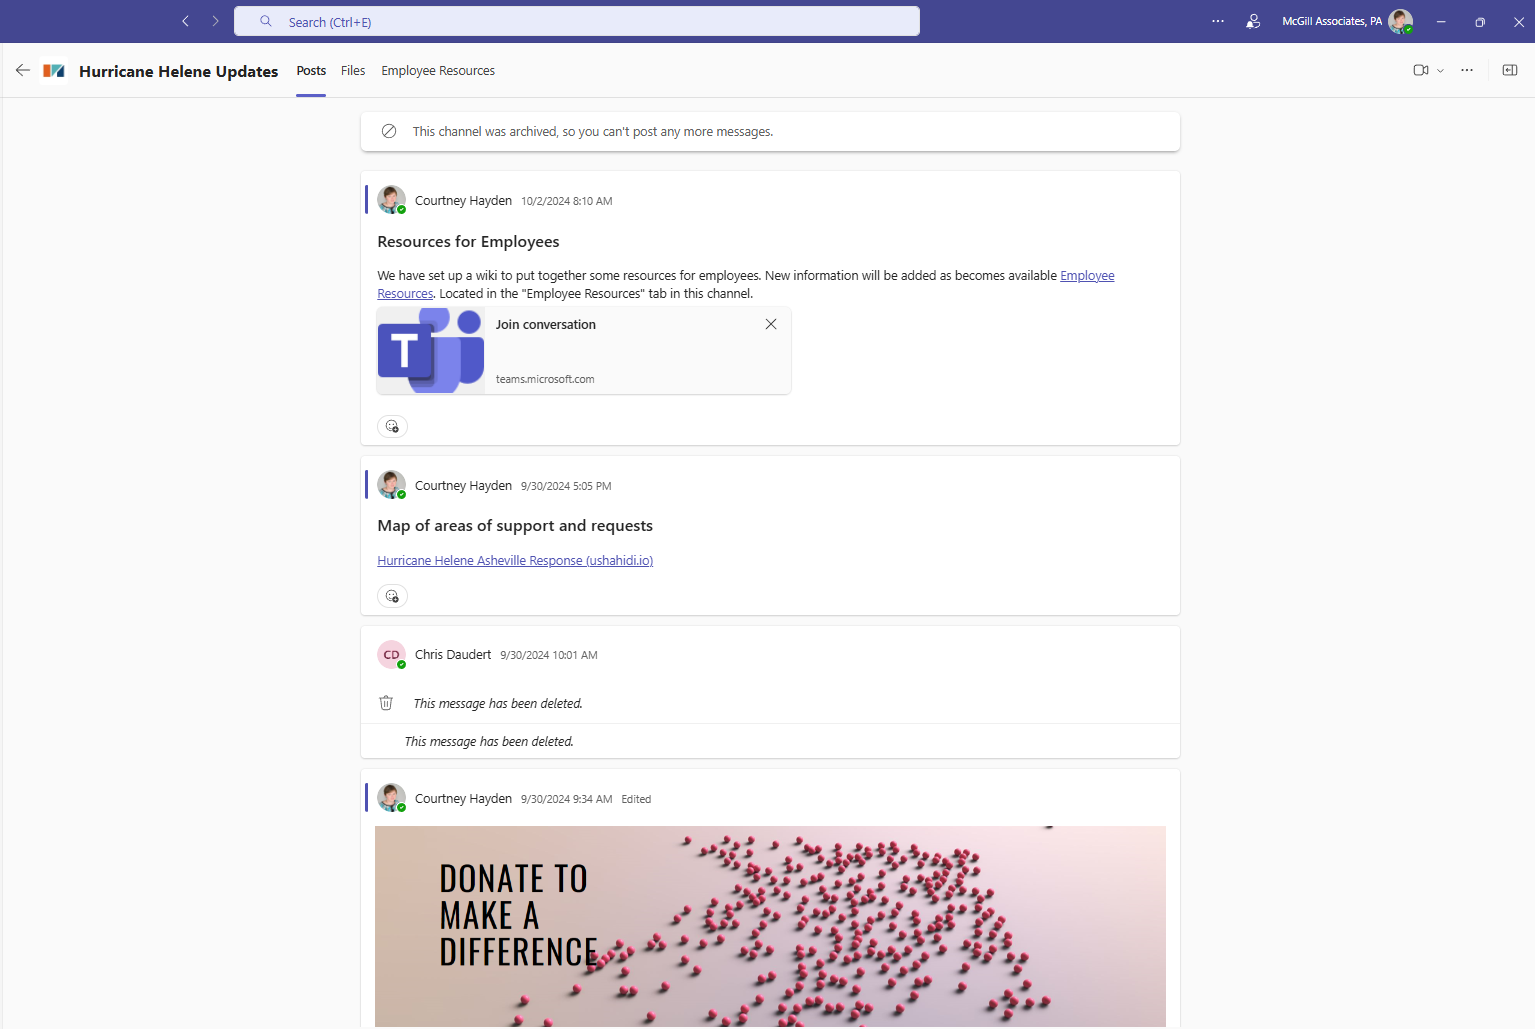Dismiss the Join conversation preview
This screenshot has width=1535, height=1029.
tap(771, 324)
